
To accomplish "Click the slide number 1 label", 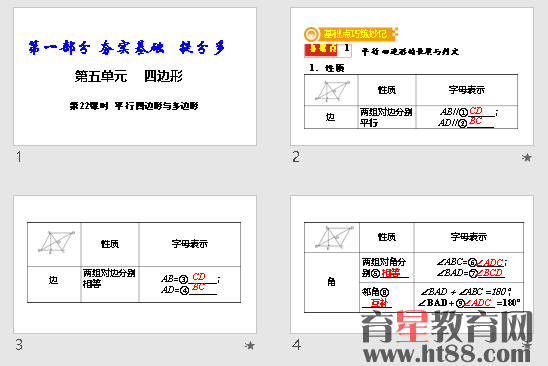I will [19, 157].
